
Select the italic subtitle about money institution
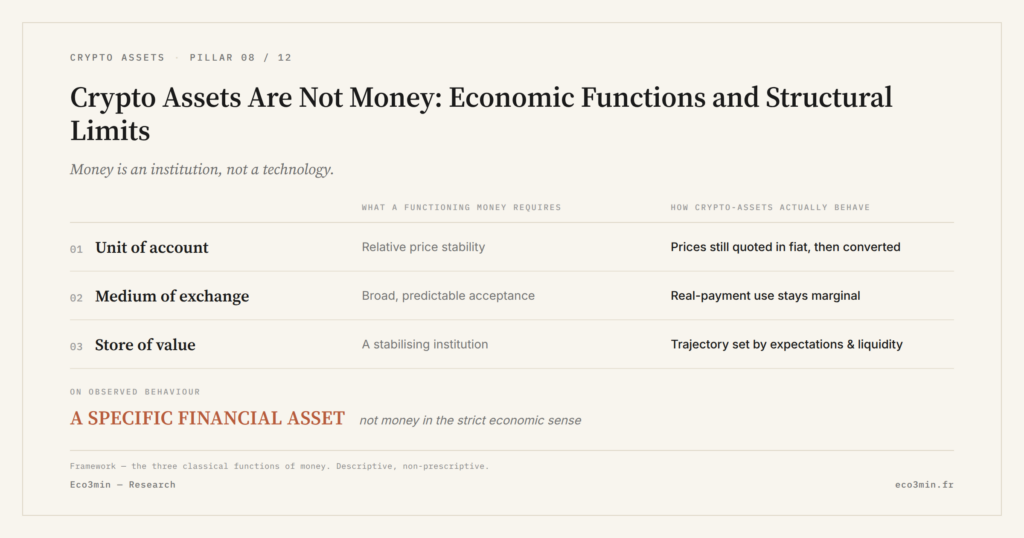pyautogui.click(x=202, y=170)
